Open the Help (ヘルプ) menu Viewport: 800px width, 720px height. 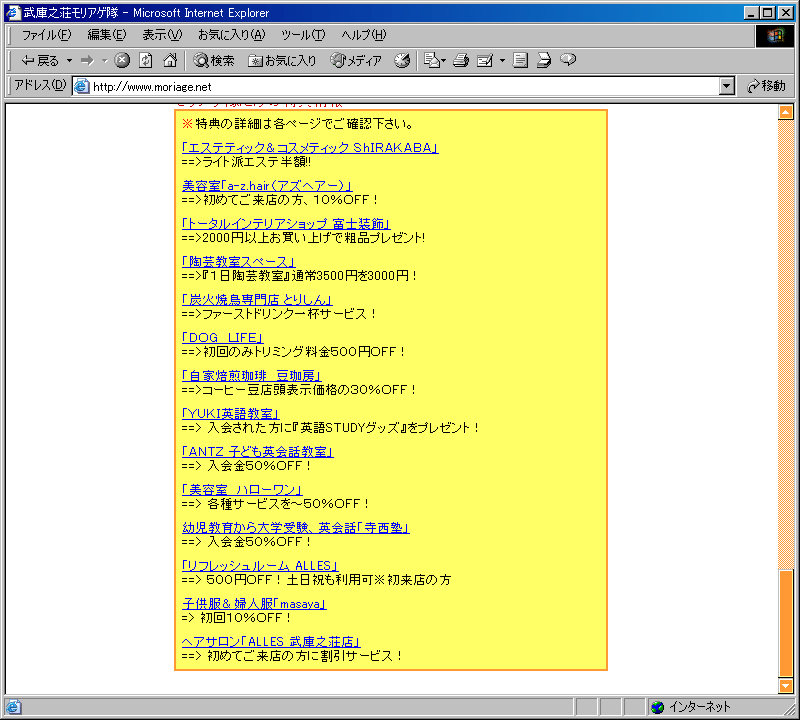[364, 35]
